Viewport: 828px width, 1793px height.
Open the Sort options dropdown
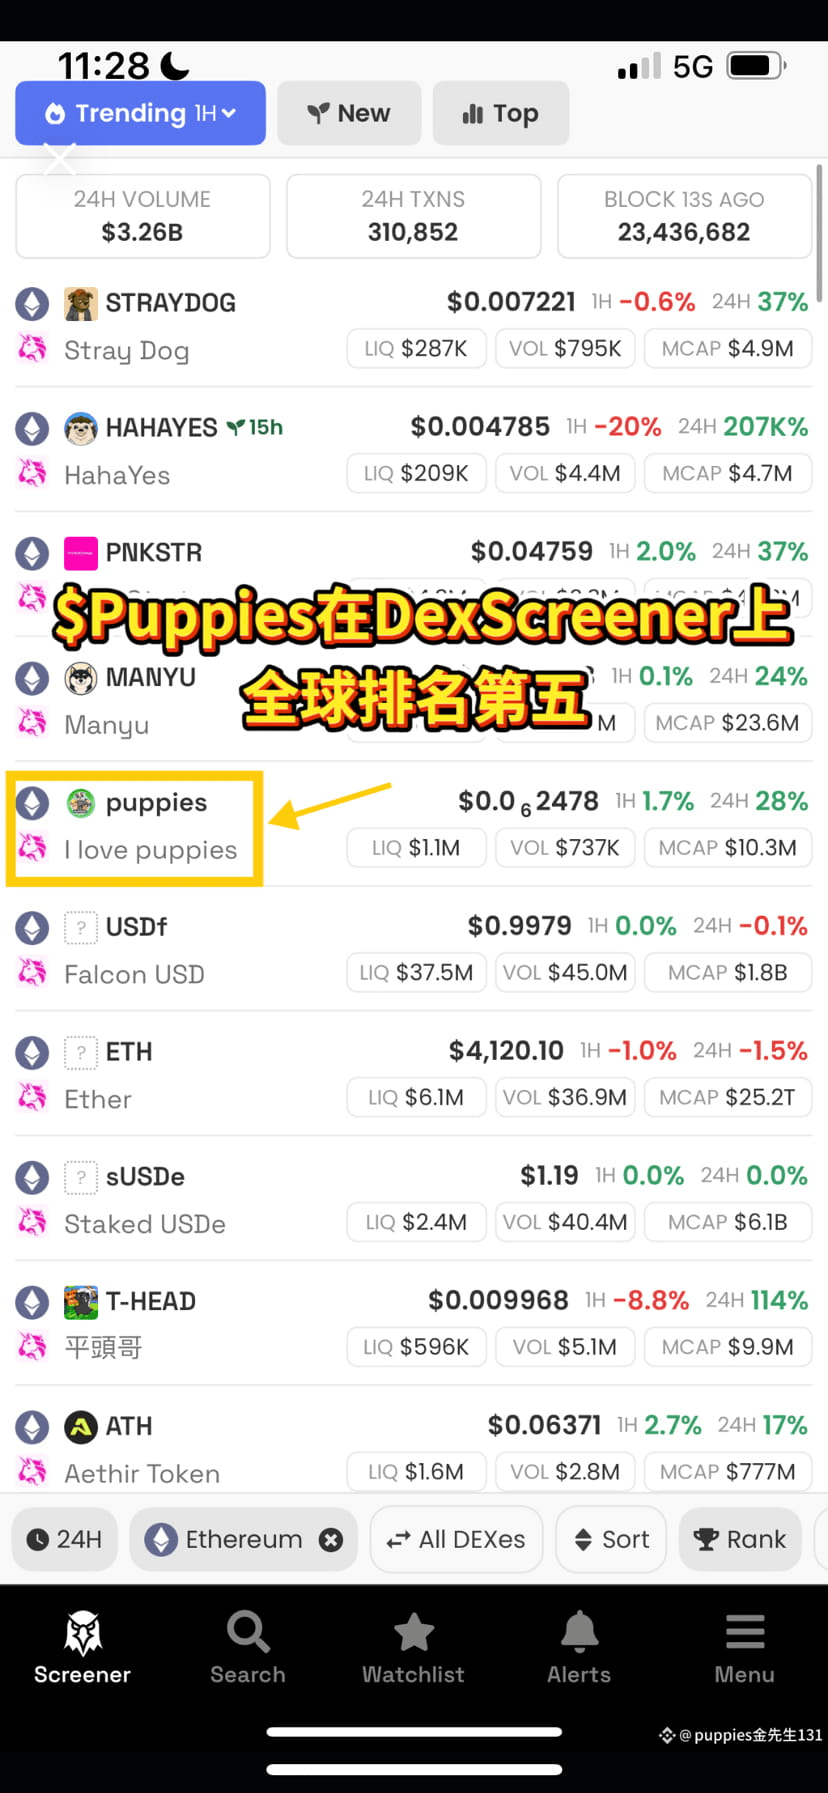coord(611,1539)
